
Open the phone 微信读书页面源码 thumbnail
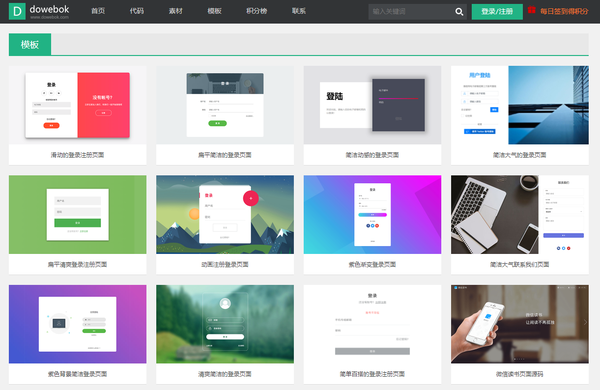(520, 324)
